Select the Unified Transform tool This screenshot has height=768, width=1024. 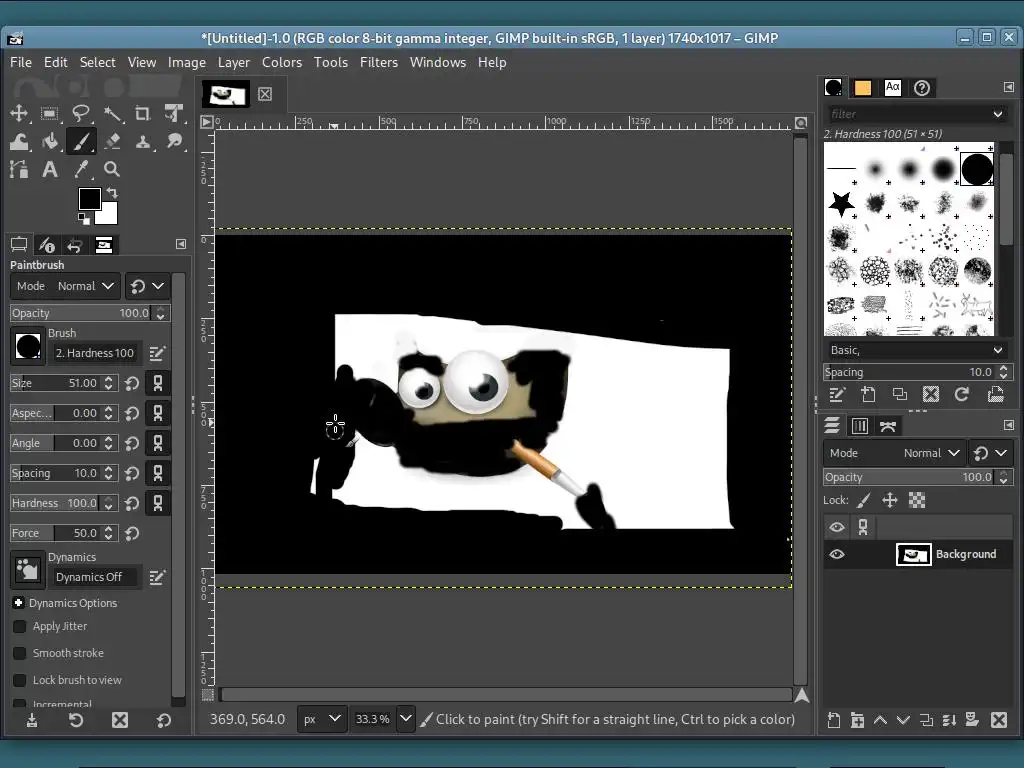click(x=174, y=113)
